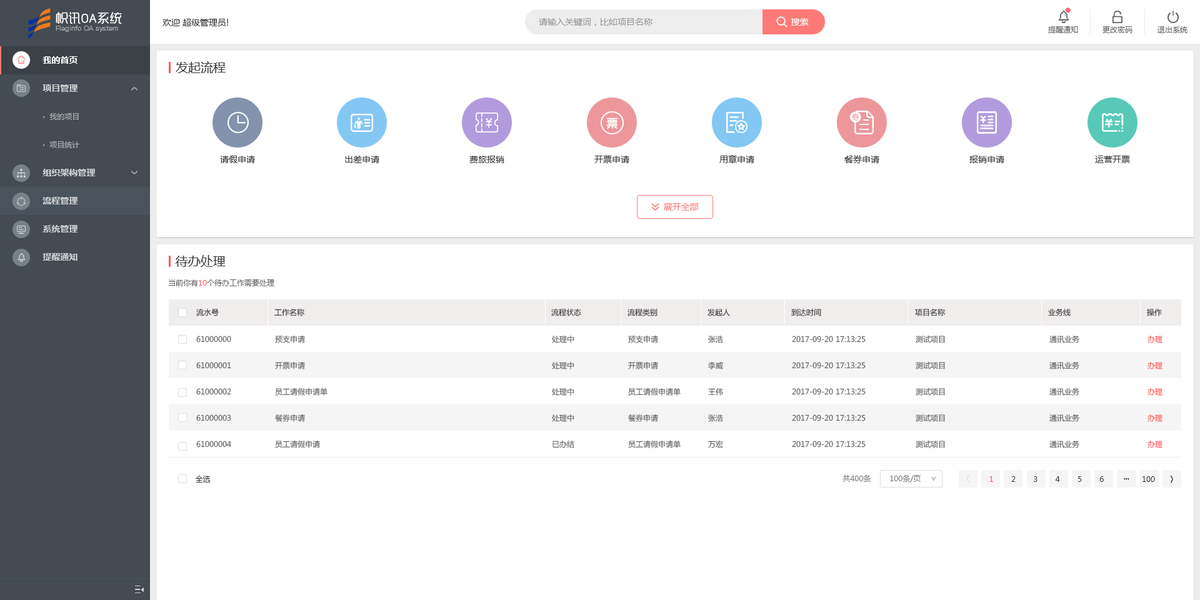Focus the keyword search input field
This screenshot has width=1200, height=600.
pyautogui.click(x=644, y=22)
